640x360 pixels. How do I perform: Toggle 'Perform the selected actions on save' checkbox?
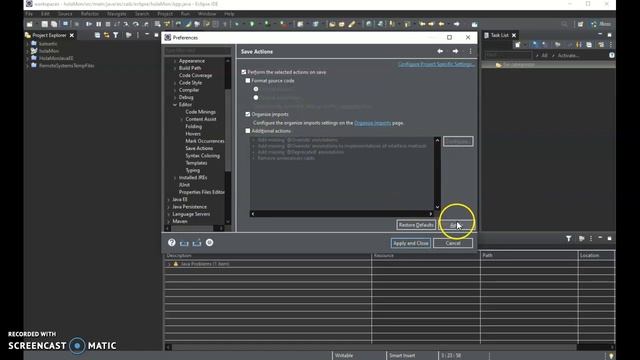[x=244, y=72]
